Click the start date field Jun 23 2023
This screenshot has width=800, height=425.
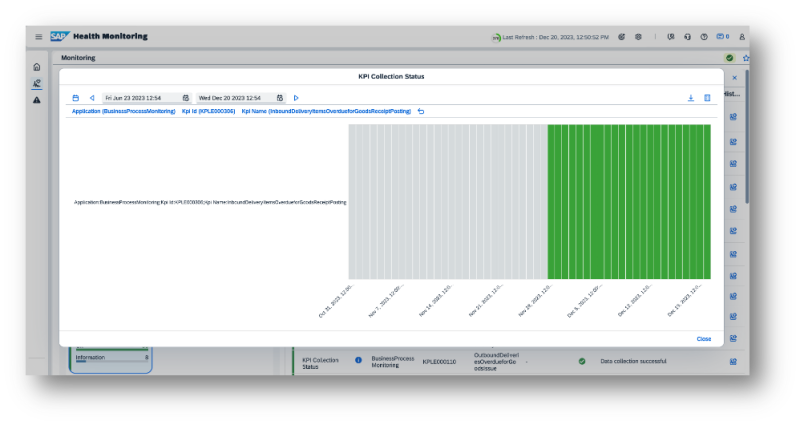pos(140,98)
